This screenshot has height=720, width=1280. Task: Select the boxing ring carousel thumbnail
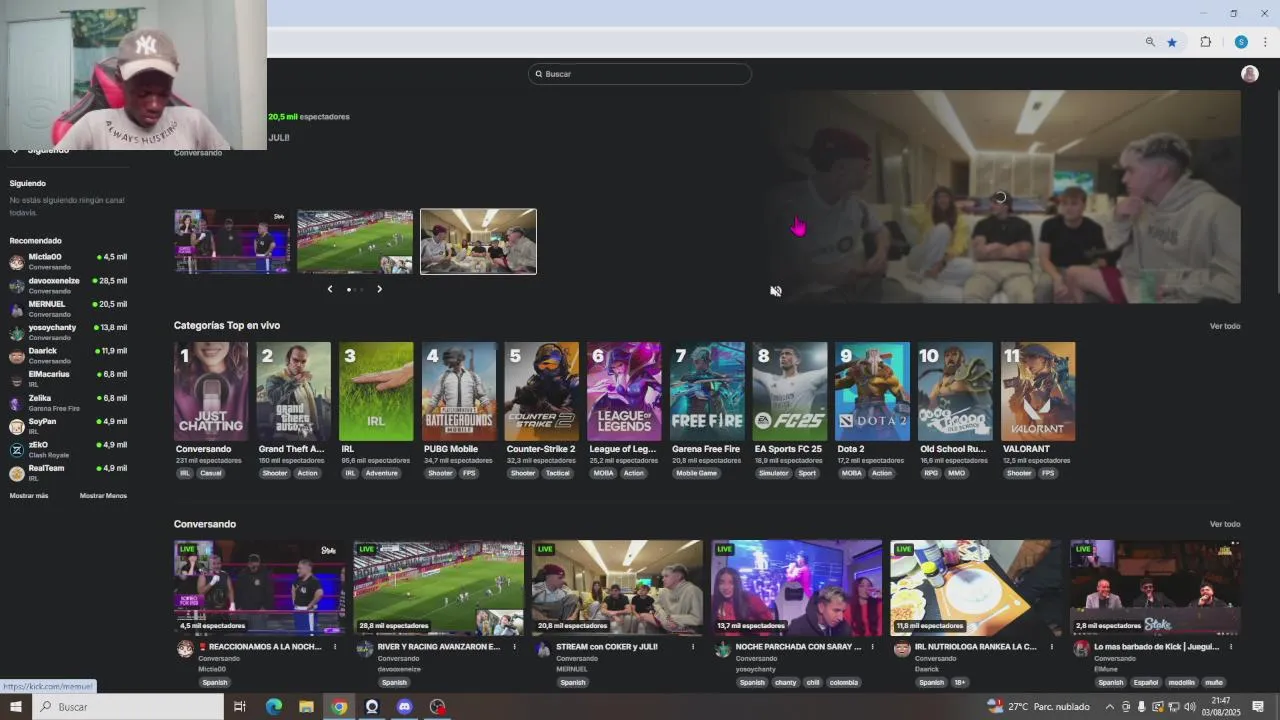(232, 241)
